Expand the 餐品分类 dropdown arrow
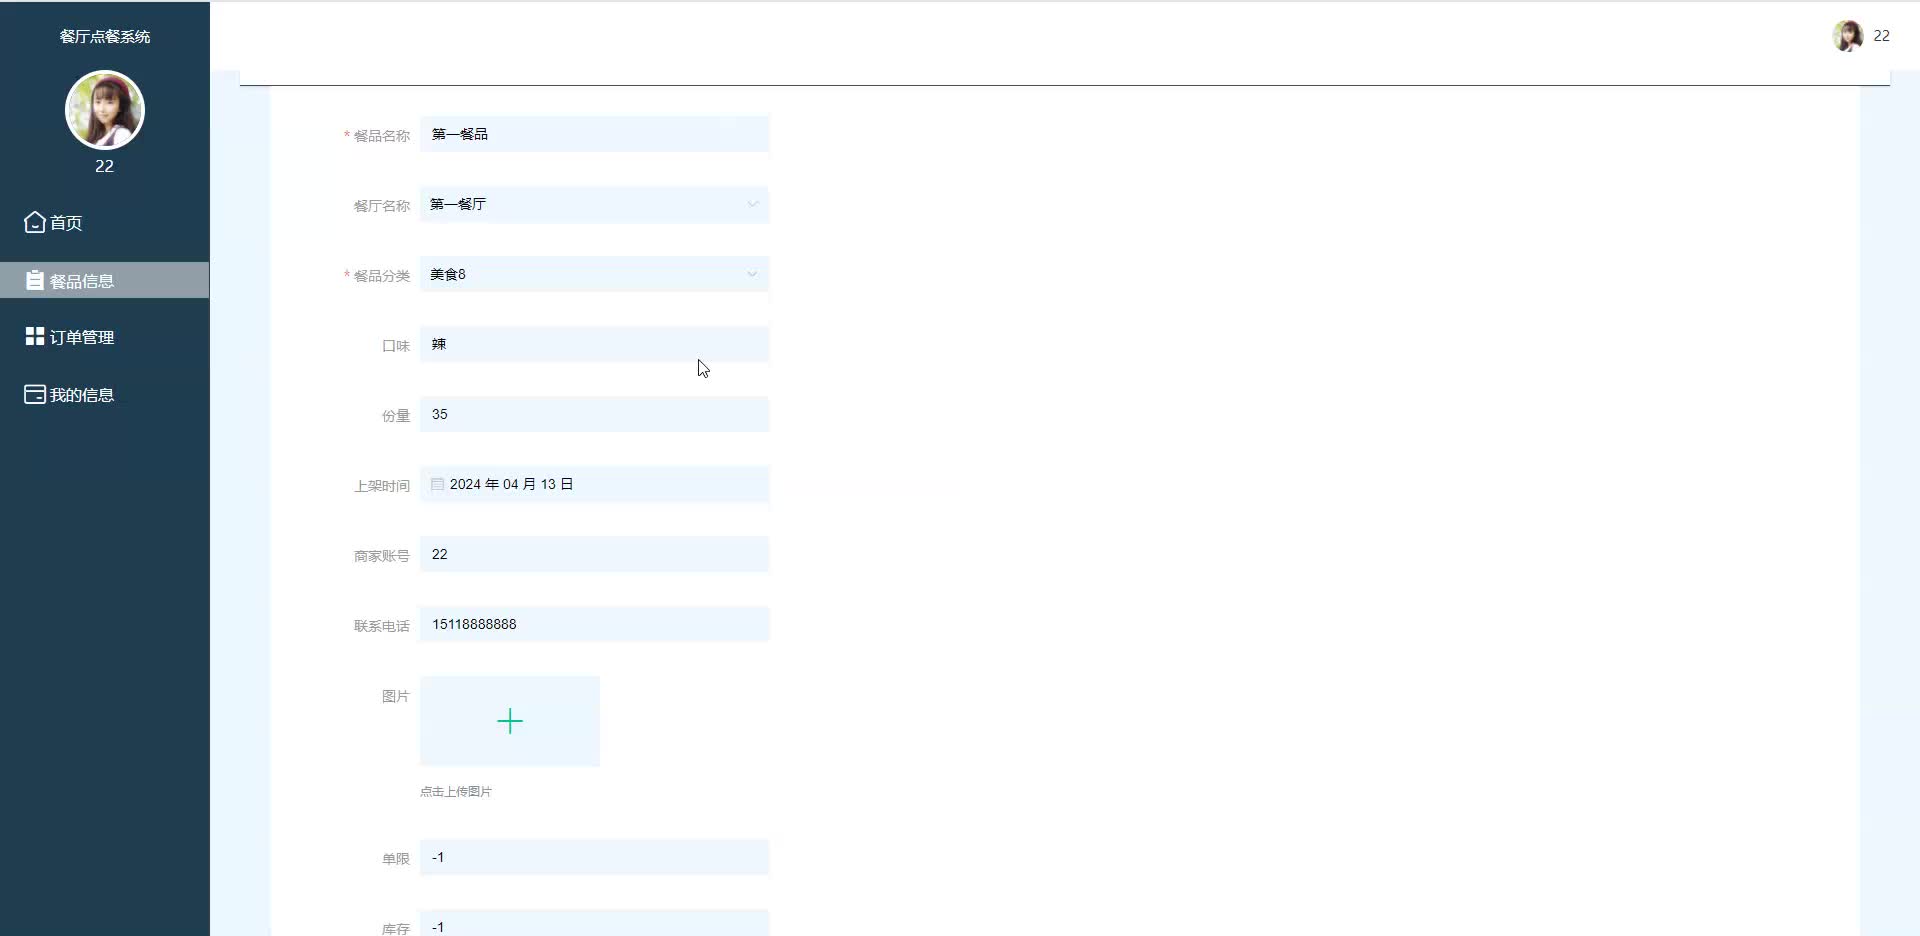This screenshot has width=1920, height=936. 752,274
